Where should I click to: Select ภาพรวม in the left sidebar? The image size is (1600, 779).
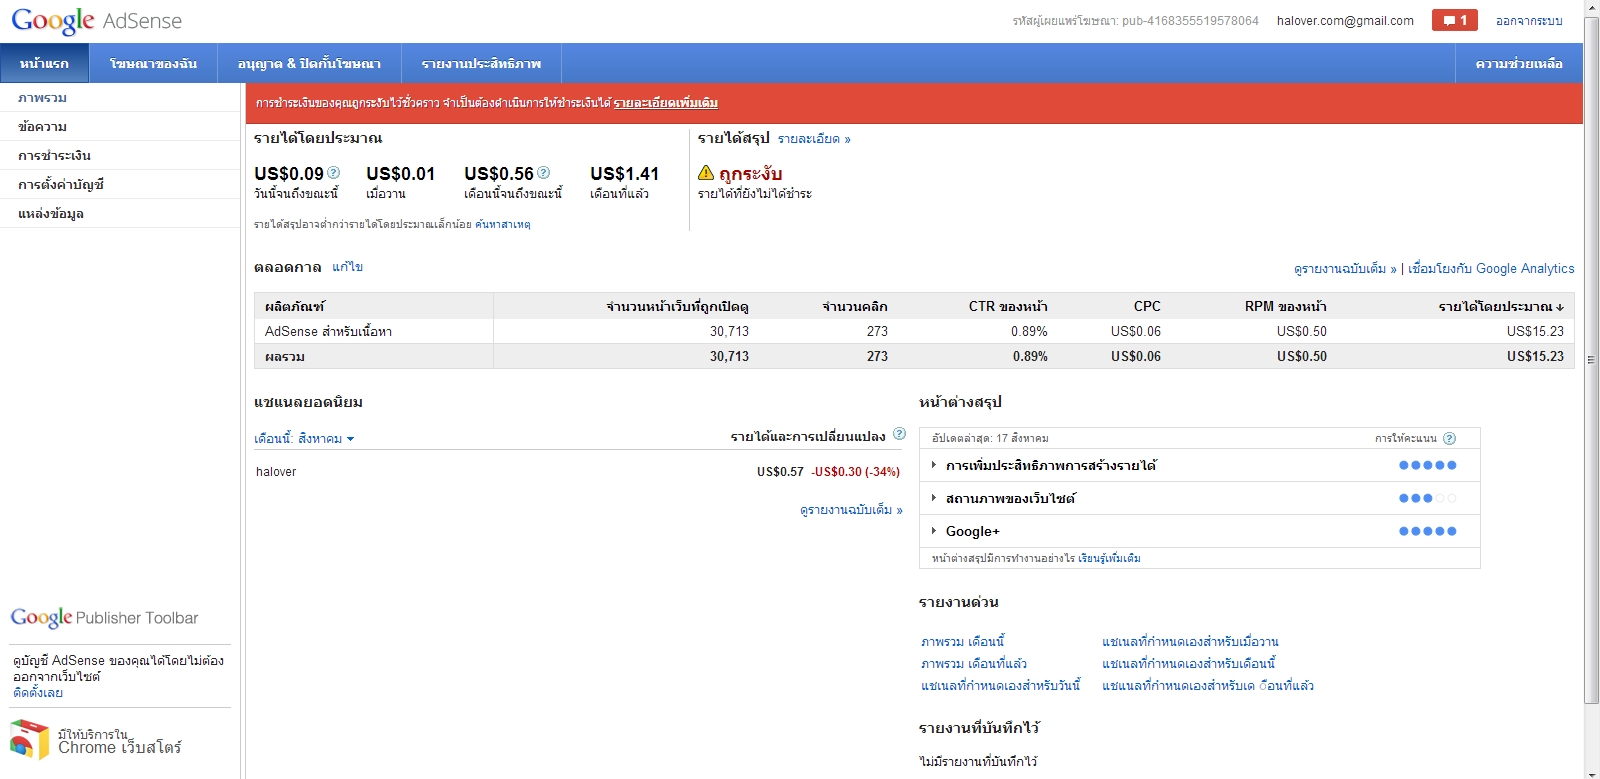(x=120, y=98)
